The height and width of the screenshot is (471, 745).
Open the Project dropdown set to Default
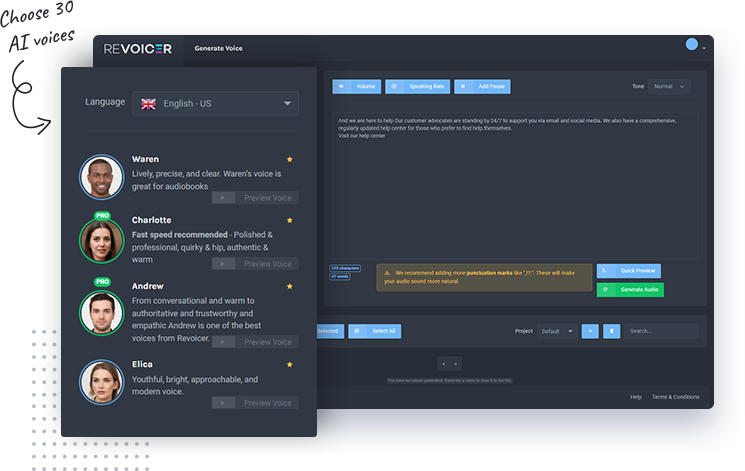[556, 331]
